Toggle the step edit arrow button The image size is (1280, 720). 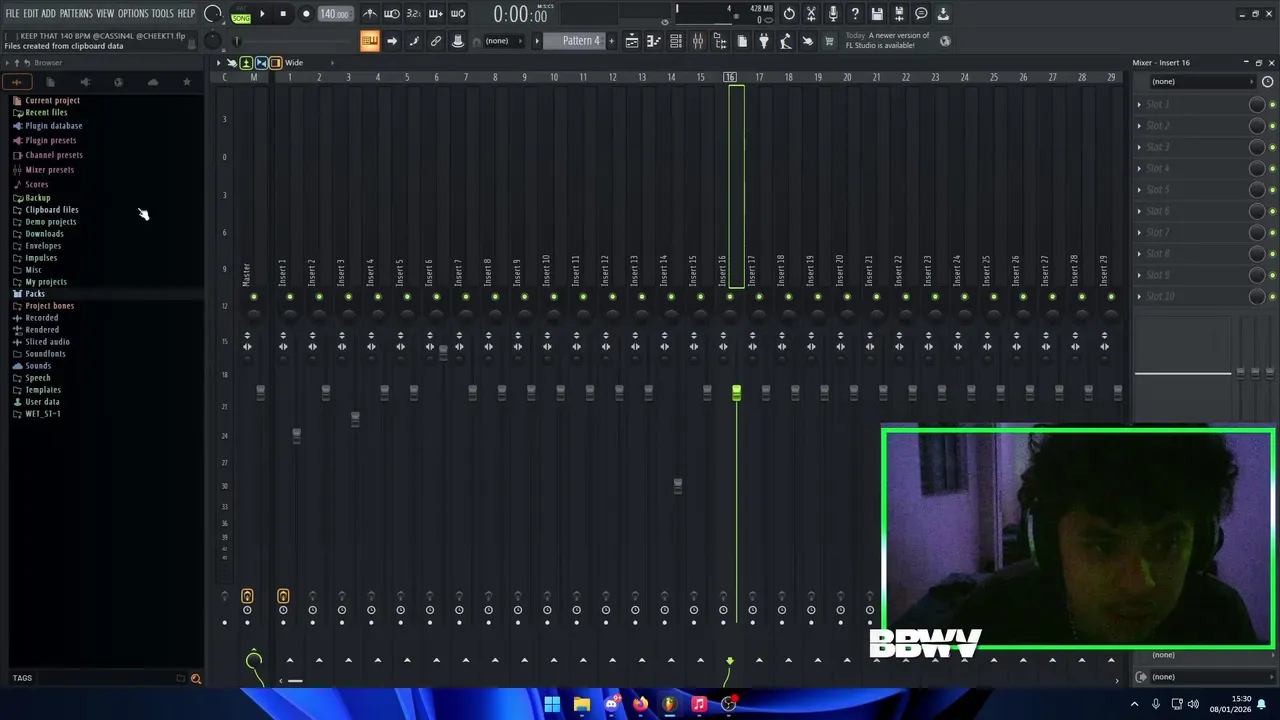392,41
